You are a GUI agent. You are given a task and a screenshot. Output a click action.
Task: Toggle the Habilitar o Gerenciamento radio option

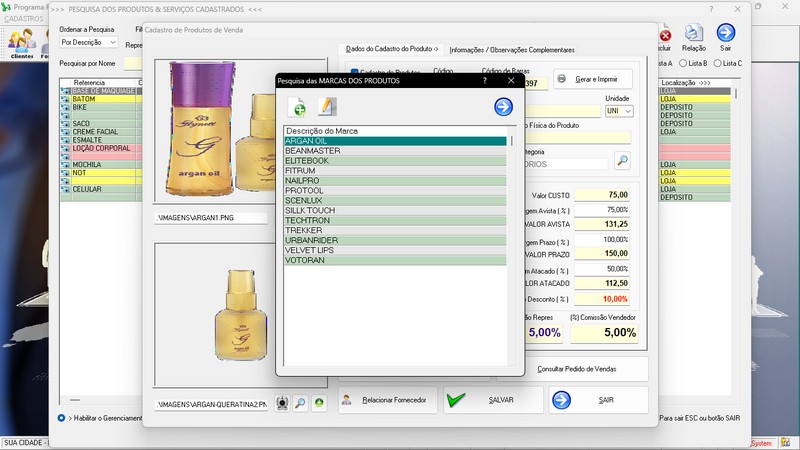pyautogui.click(x=62, y=416)
